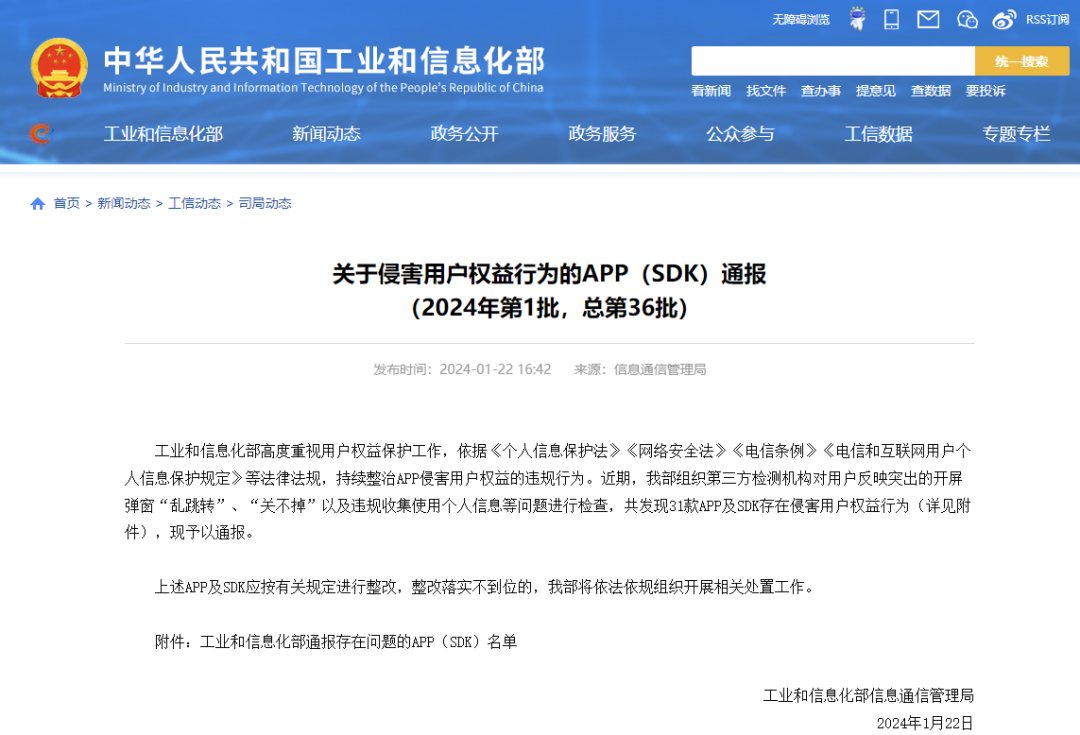Viewport: 1080px width, 735px height.
Task: Click signature 工业和信息化部信息通信管理局
Action: click(x=868, y=696)
